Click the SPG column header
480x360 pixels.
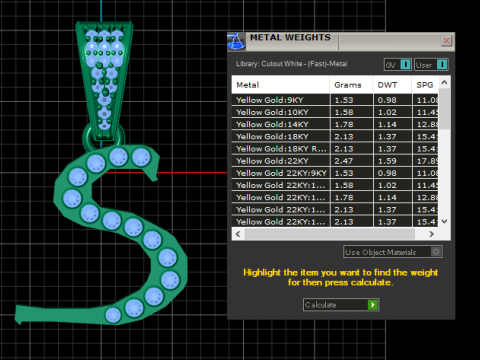point(425,85)
